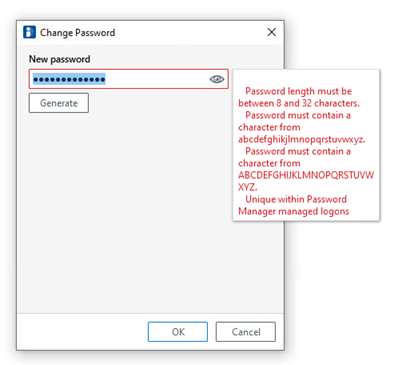Click "Unique within Password" rule text
394x365 pixels.
(296, 199)
